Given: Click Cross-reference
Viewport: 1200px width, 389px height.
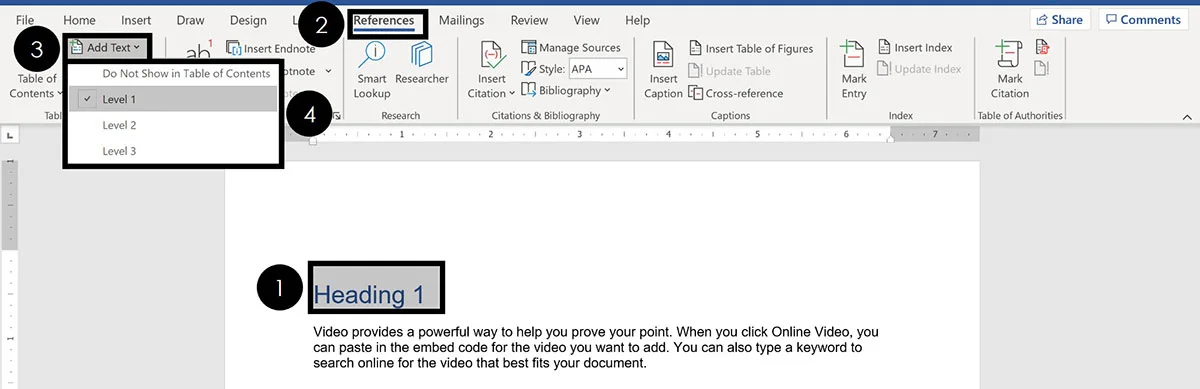Looking at the screenshot, I should [x=735, y=93].
